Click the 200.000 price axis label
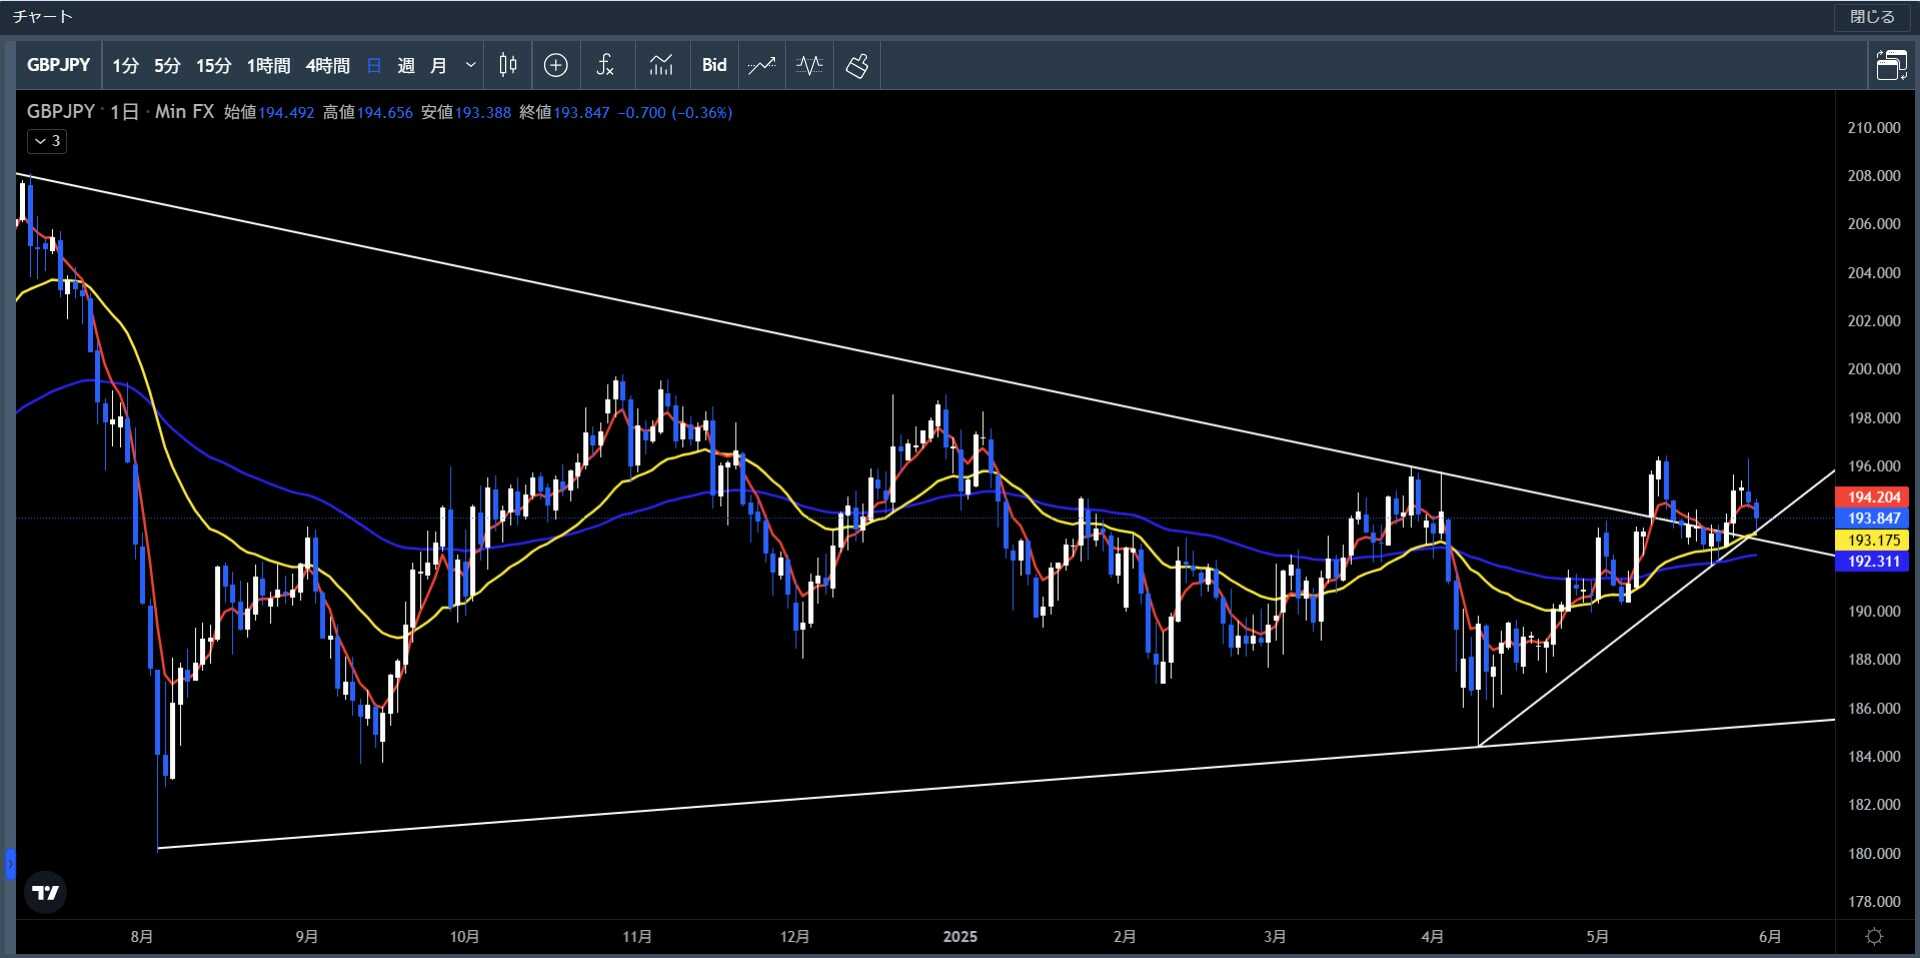1920x958 pixels. pyautogui.click(x=1874, y=369)
